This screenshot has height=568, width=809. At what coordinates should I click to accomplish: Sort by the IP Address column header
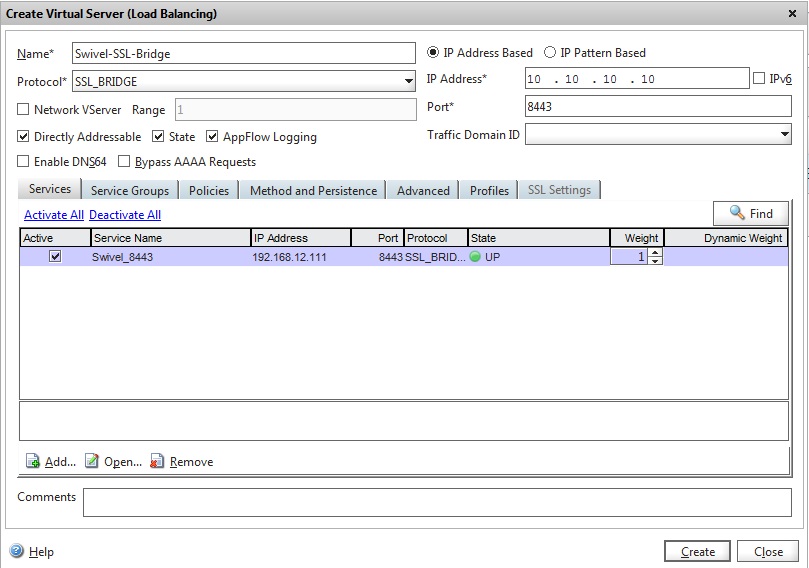point(301,238)
